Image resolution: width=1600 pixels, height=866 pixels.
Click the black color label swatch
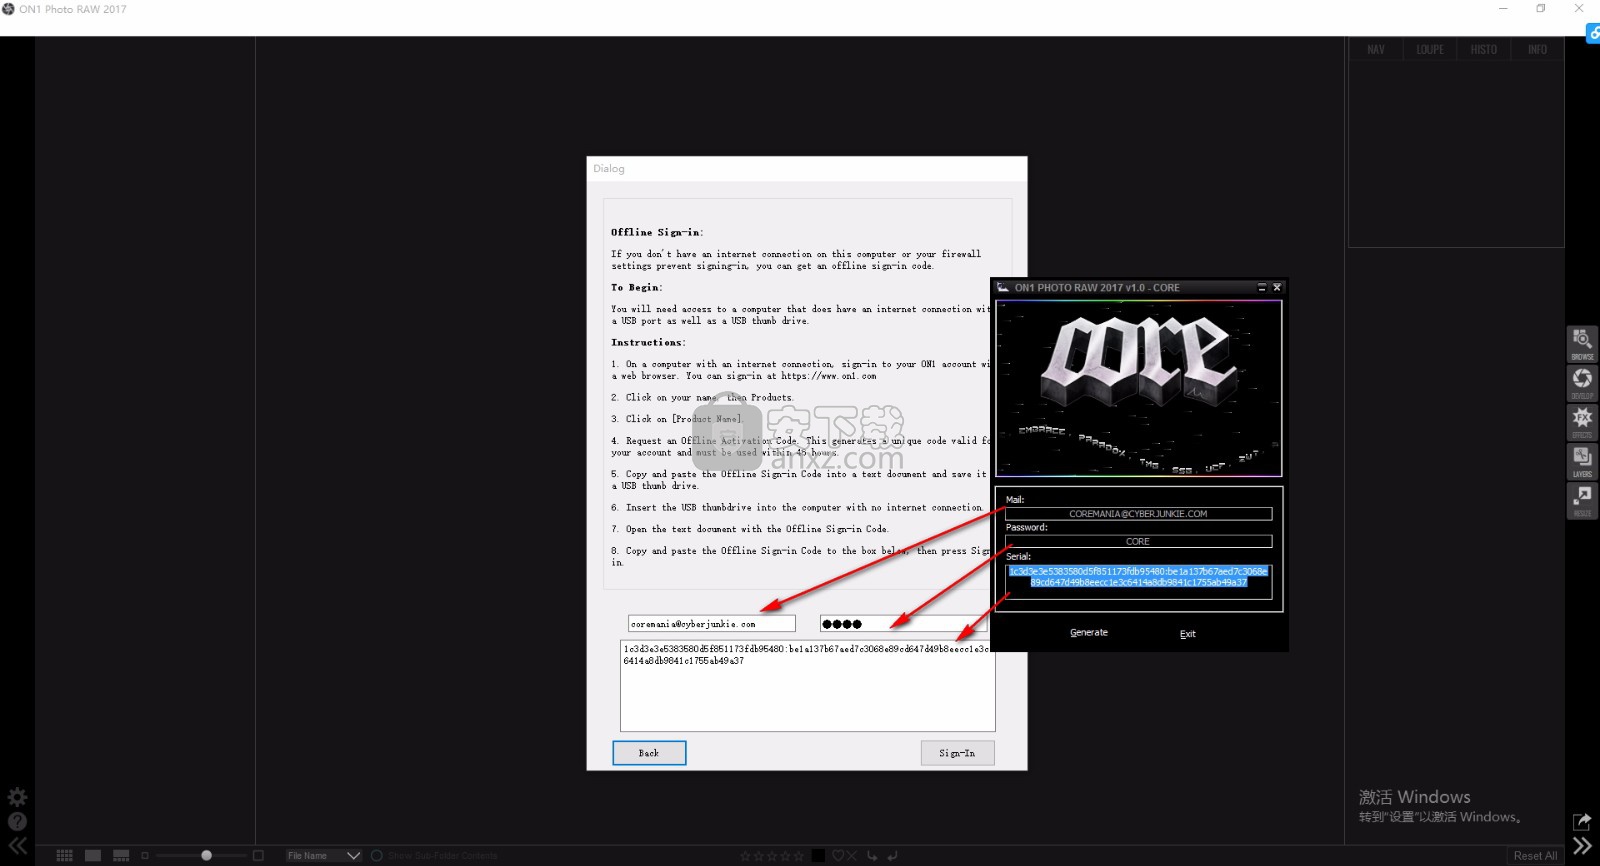(x=818, y=855)
